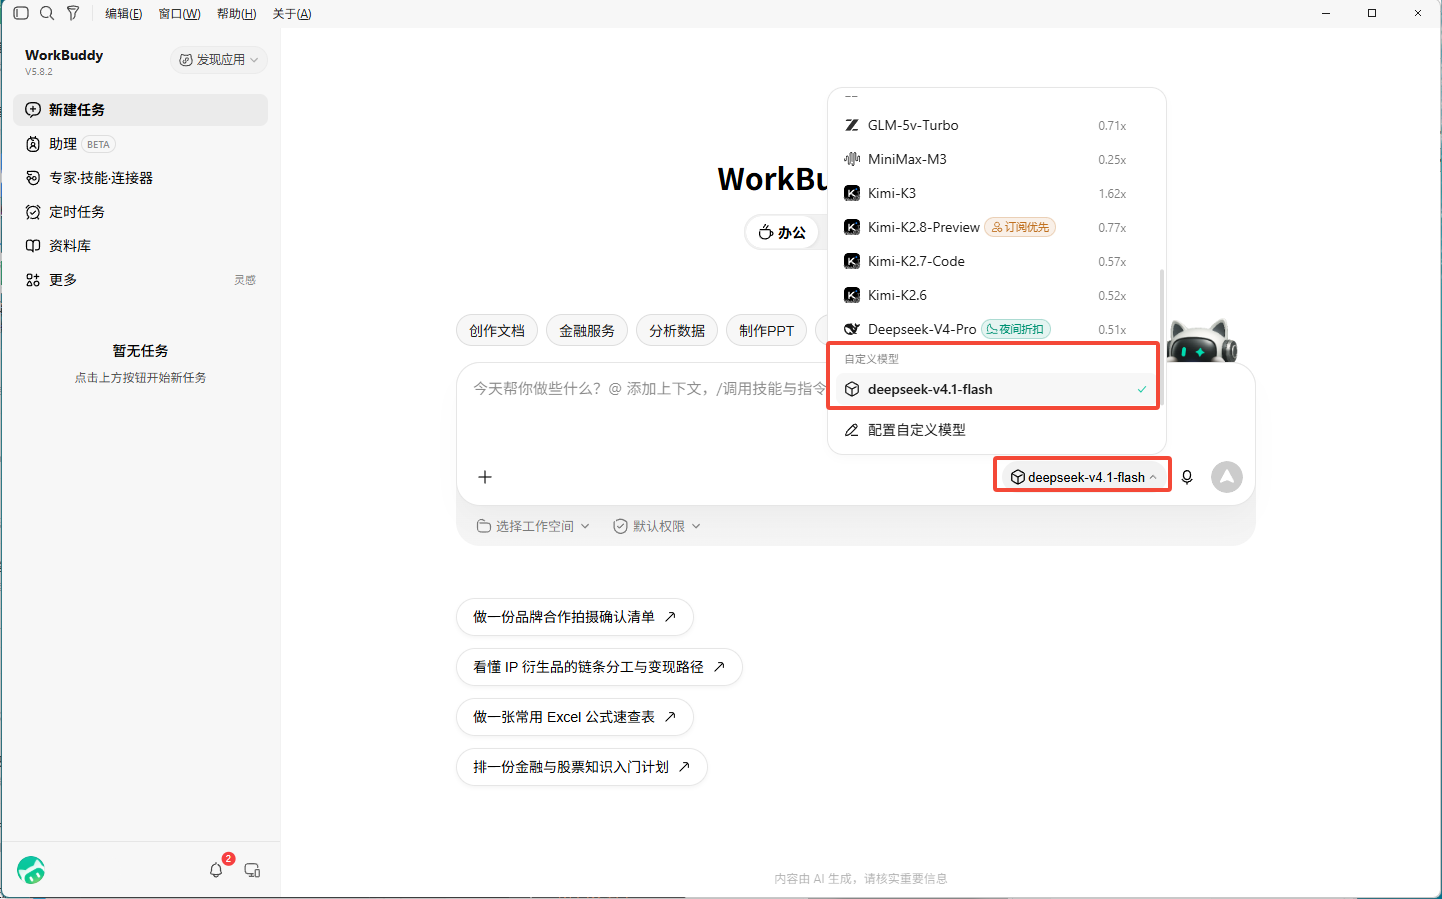Click the plus attach icon
1442x899 pixels.
[485, 477]
